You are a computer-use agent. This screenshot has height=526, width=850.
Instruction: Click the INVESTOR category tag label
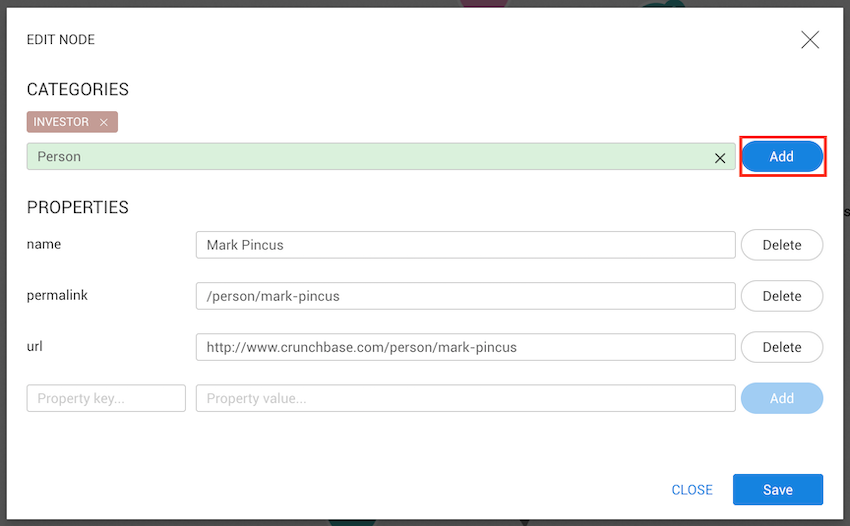pos(61,122)
